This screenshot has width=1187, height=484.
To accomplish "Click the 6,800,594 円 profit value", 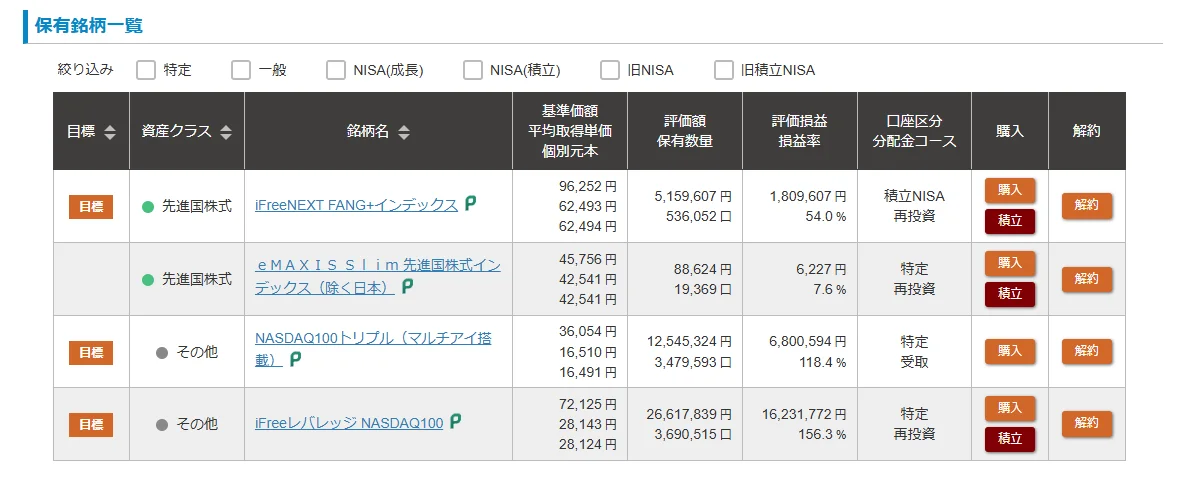I will click(808, 342).
